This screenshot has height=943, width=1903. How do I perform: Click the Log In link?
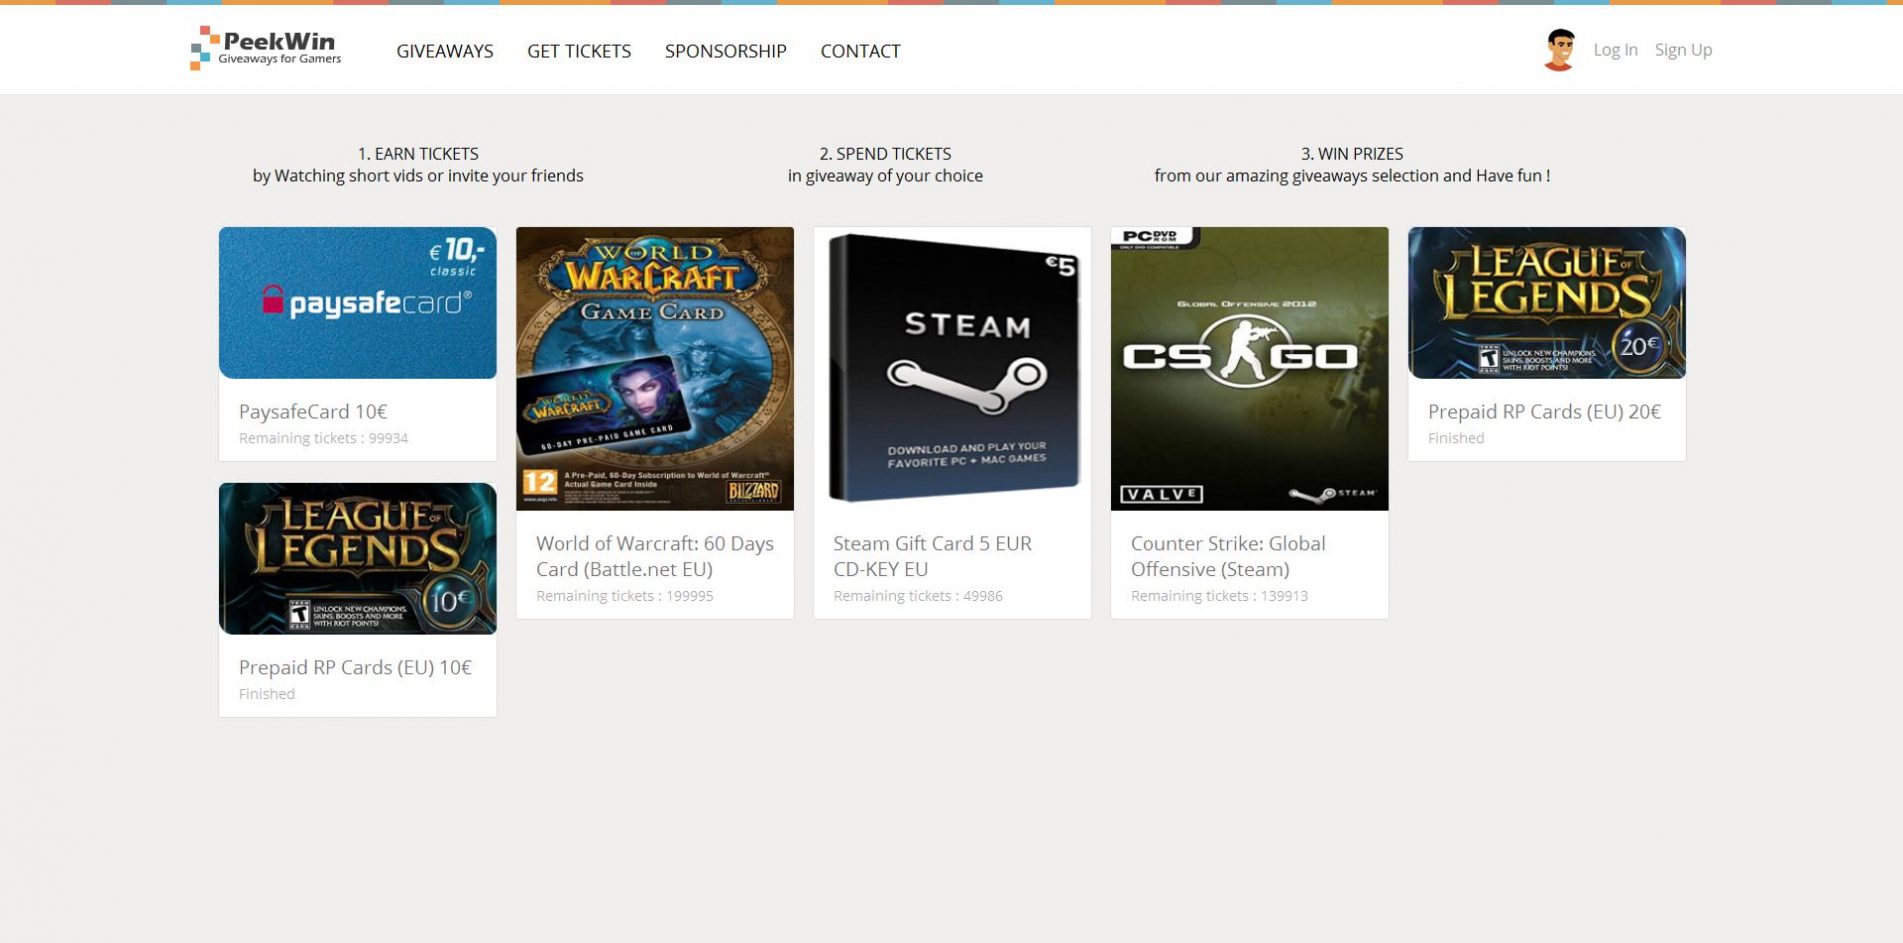pos(1615,50)
